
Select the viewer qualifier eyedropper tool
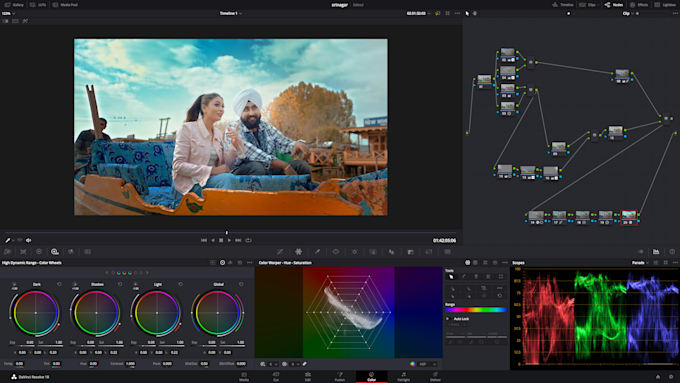click(x=8, y=240)
